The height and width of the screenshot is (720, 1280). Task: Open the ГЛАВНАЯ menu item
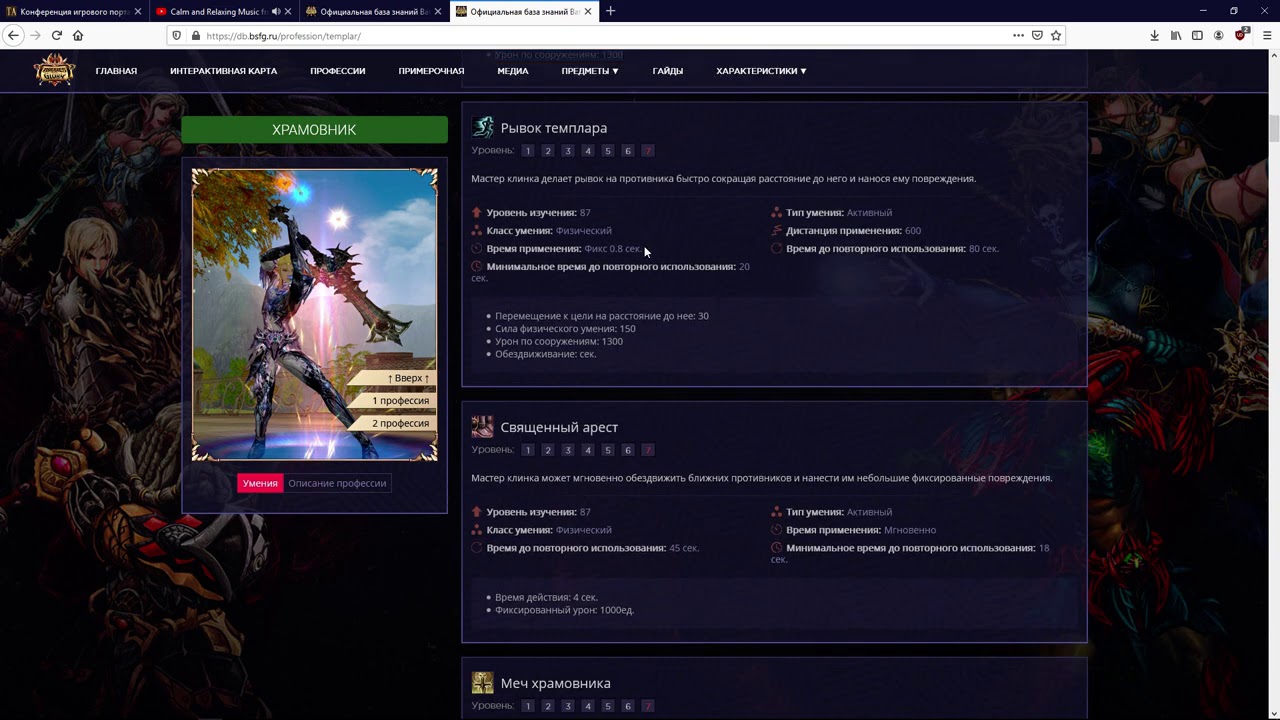pyautogui.click(x=116, y=71)
